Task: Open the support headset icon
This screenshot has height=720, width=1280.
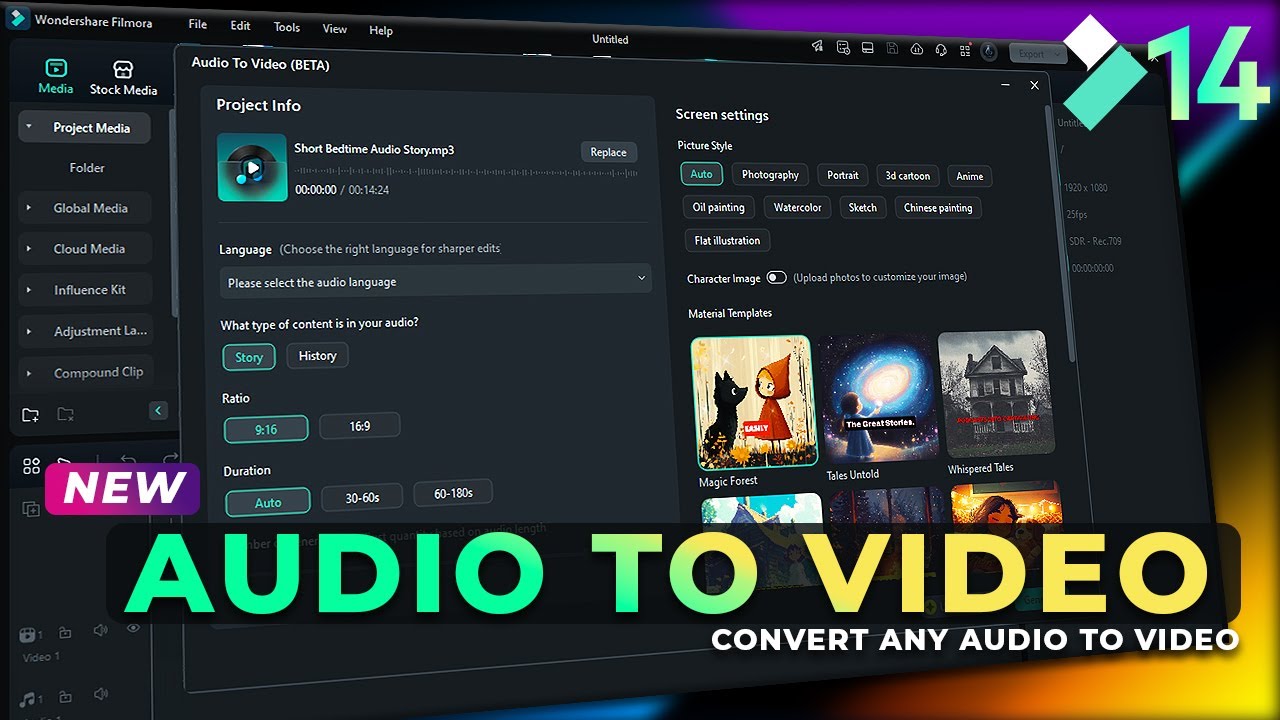Action: (x=941, y=50)
